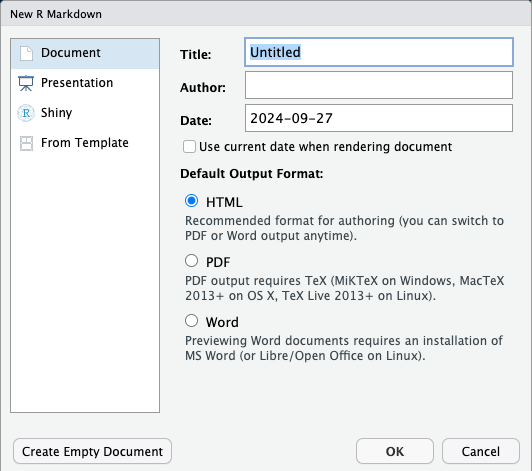Enable use current date when rendering
Viewport: 532px width, 471px height.
coord(189,147)
